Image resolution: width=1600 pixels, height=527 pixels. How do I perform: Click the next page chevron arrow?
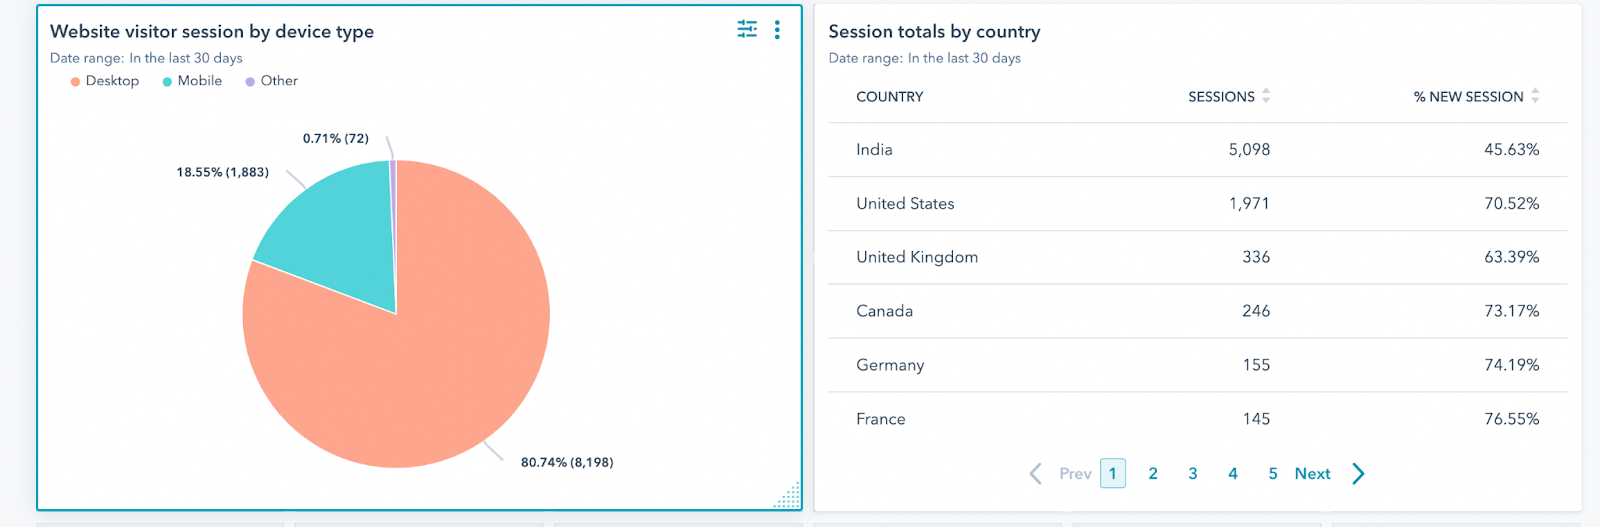click(1358, 474)
